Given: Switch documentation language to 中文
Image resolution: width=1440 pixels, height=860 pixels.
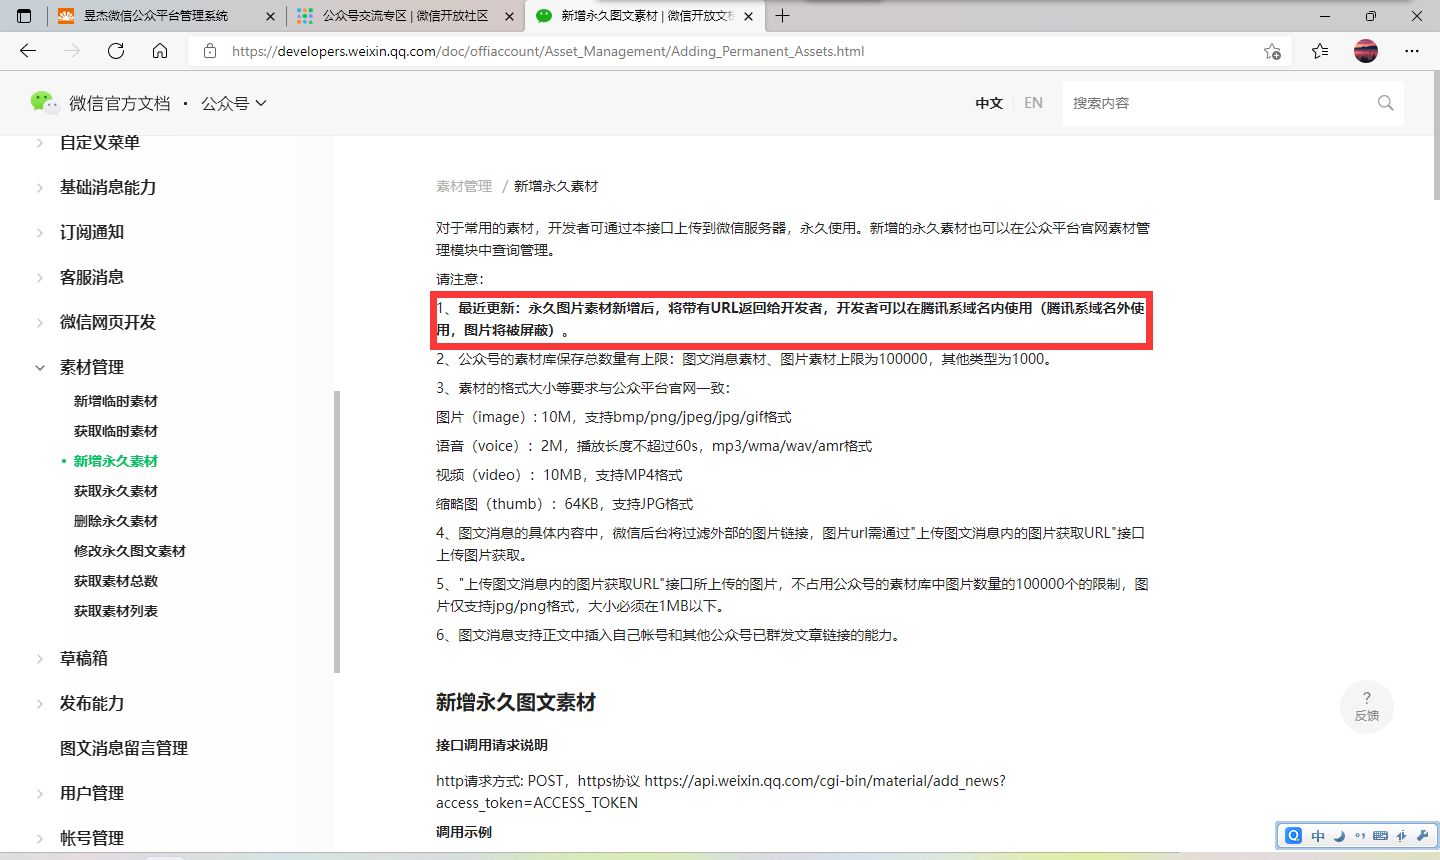Looking at the screenshot, I should tap(989, 103).
